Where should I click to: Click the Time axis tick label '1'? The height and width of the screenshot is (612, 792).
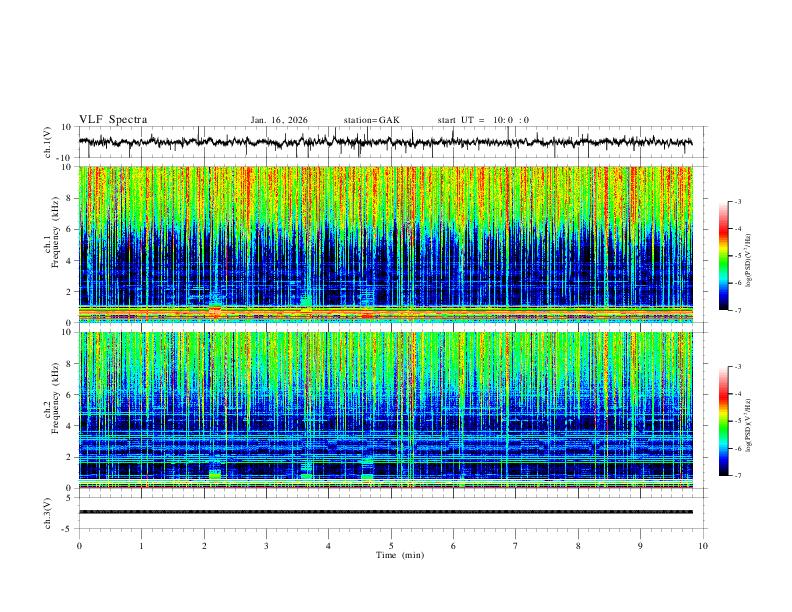coord(142,546)
